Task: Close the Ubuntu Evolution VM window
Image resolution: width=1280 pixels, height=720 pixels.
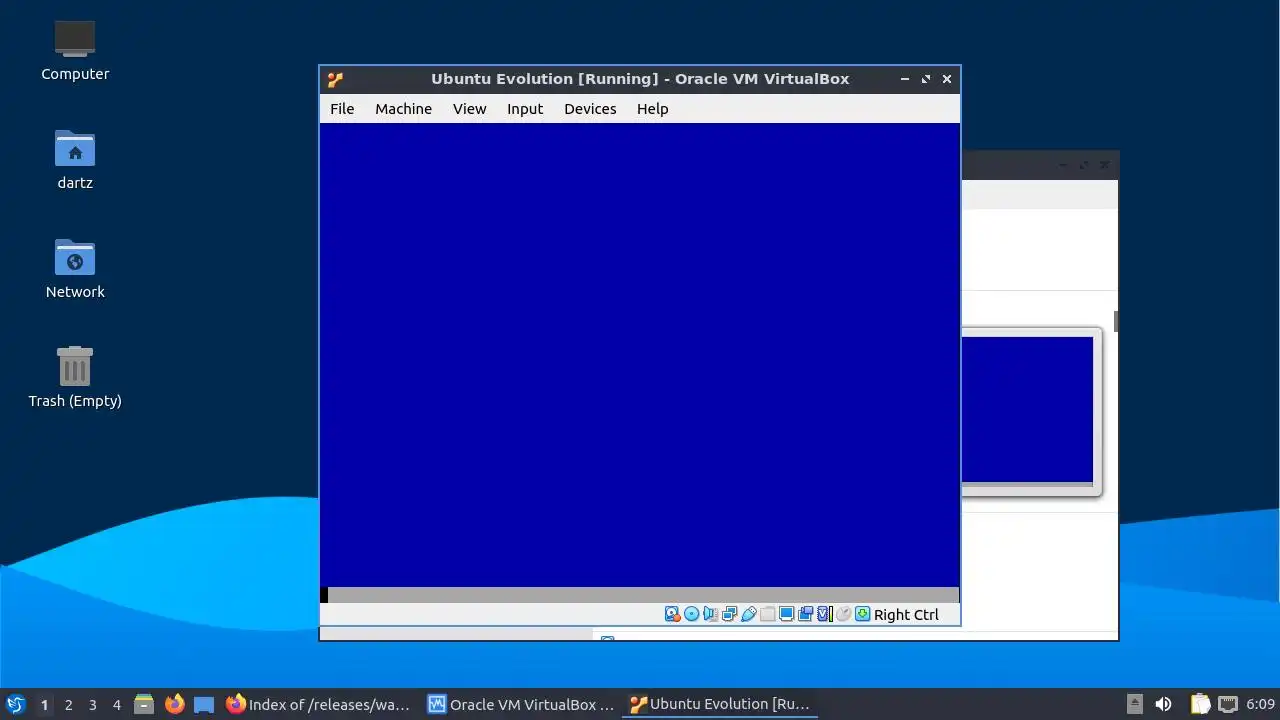Action: [x=947, y=79]
